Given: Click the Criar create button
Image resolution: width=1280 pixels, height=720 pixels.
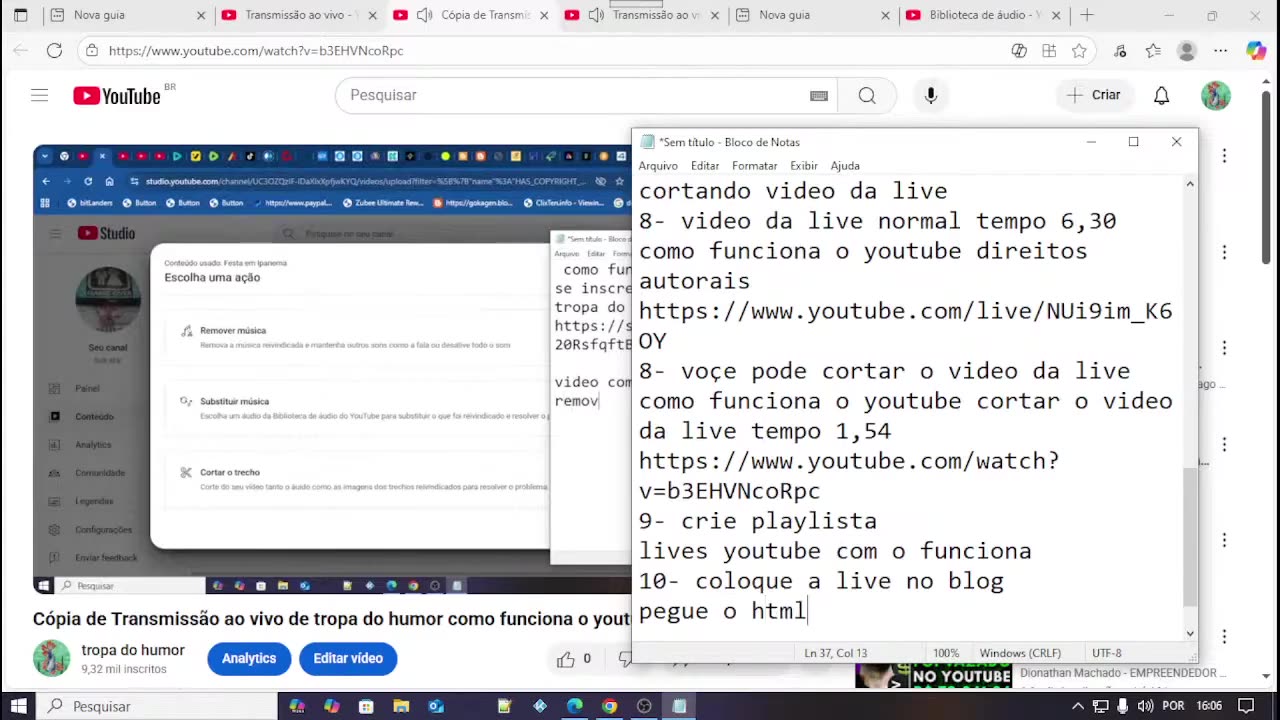Looking at the screenshot, I should [x=1093, y=95].
